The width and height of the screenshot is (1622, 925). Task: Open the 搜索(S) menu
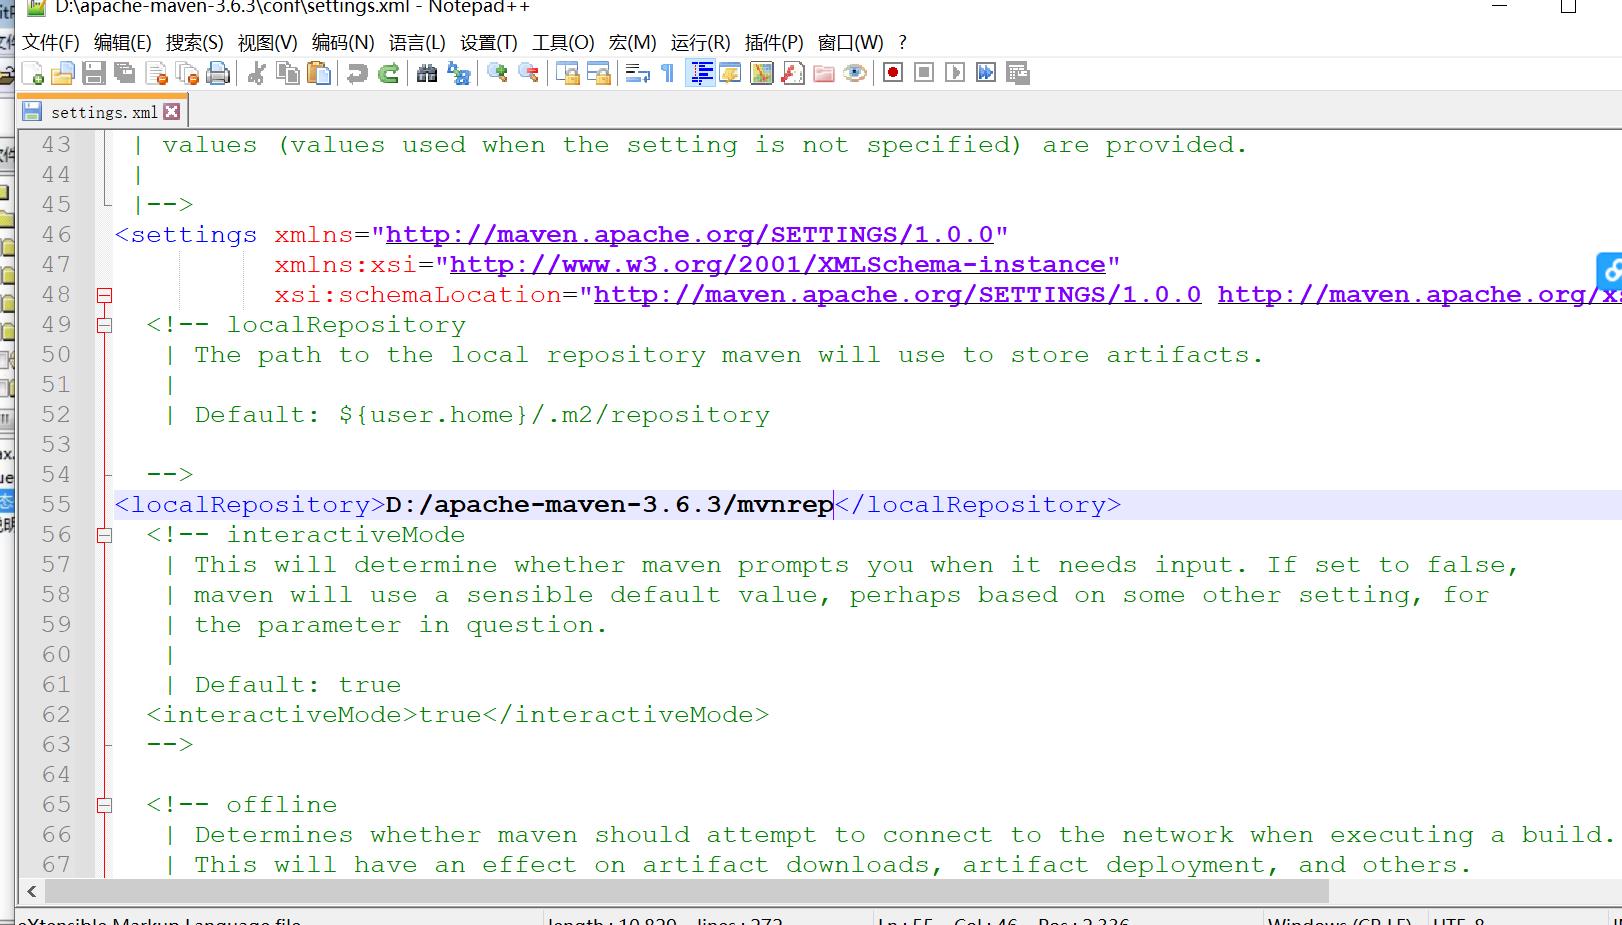(x=195, y=42)
